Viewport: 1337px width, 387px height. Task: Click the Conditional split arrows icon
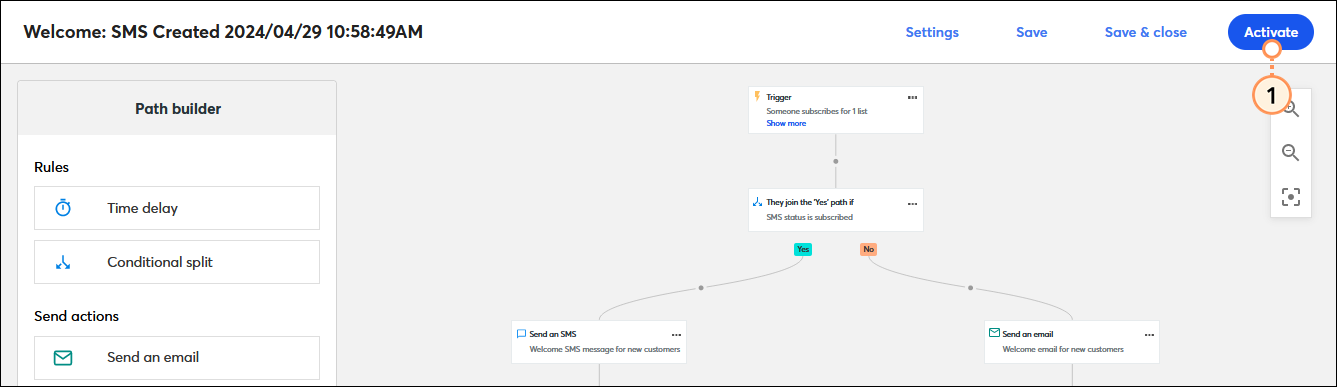[x=63, y=263]
